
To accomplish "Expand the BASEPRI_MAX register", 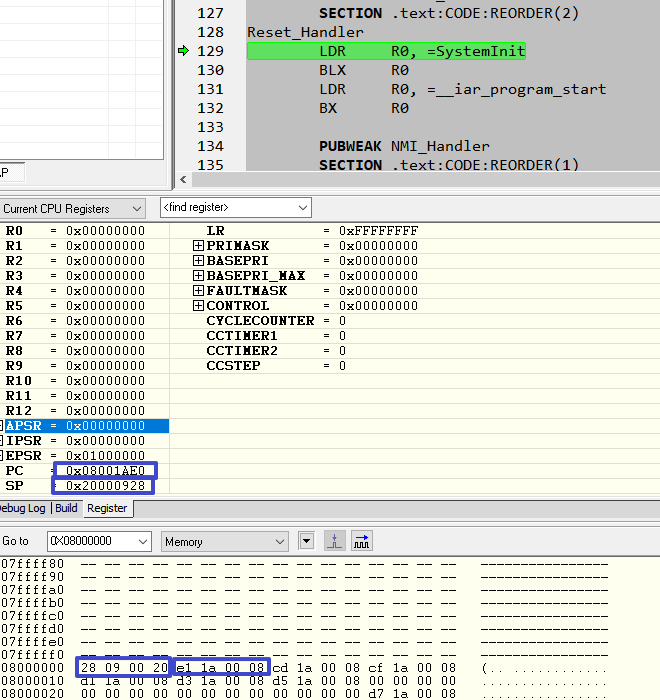I will pos(198,275).
